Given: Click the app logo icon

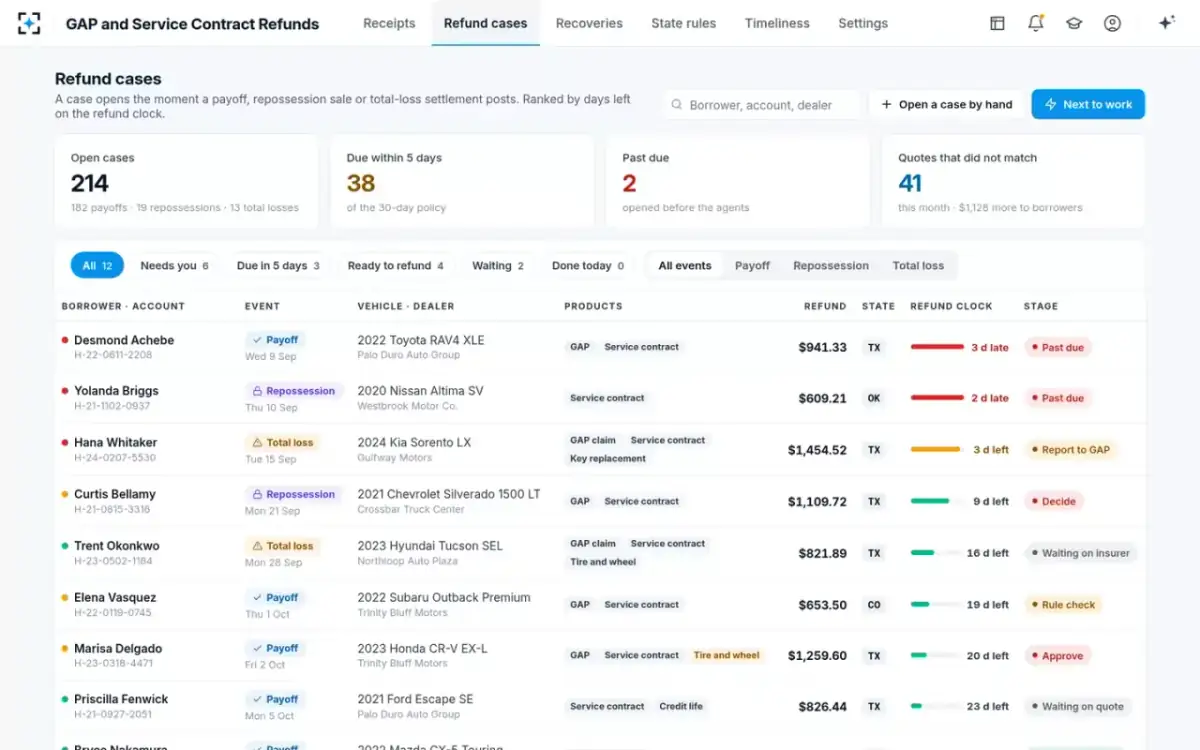Looking at the screenshot, I should point(29,23).
